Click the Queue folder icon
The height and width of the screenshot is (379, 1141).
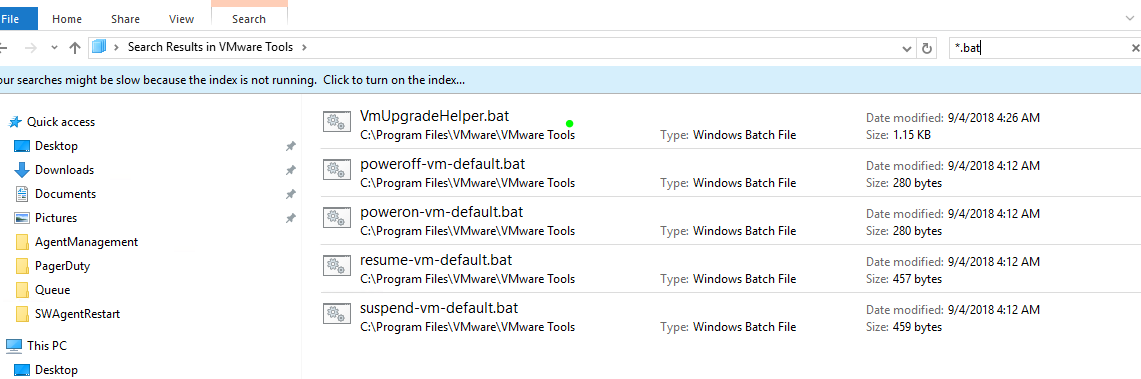point(22,290)
